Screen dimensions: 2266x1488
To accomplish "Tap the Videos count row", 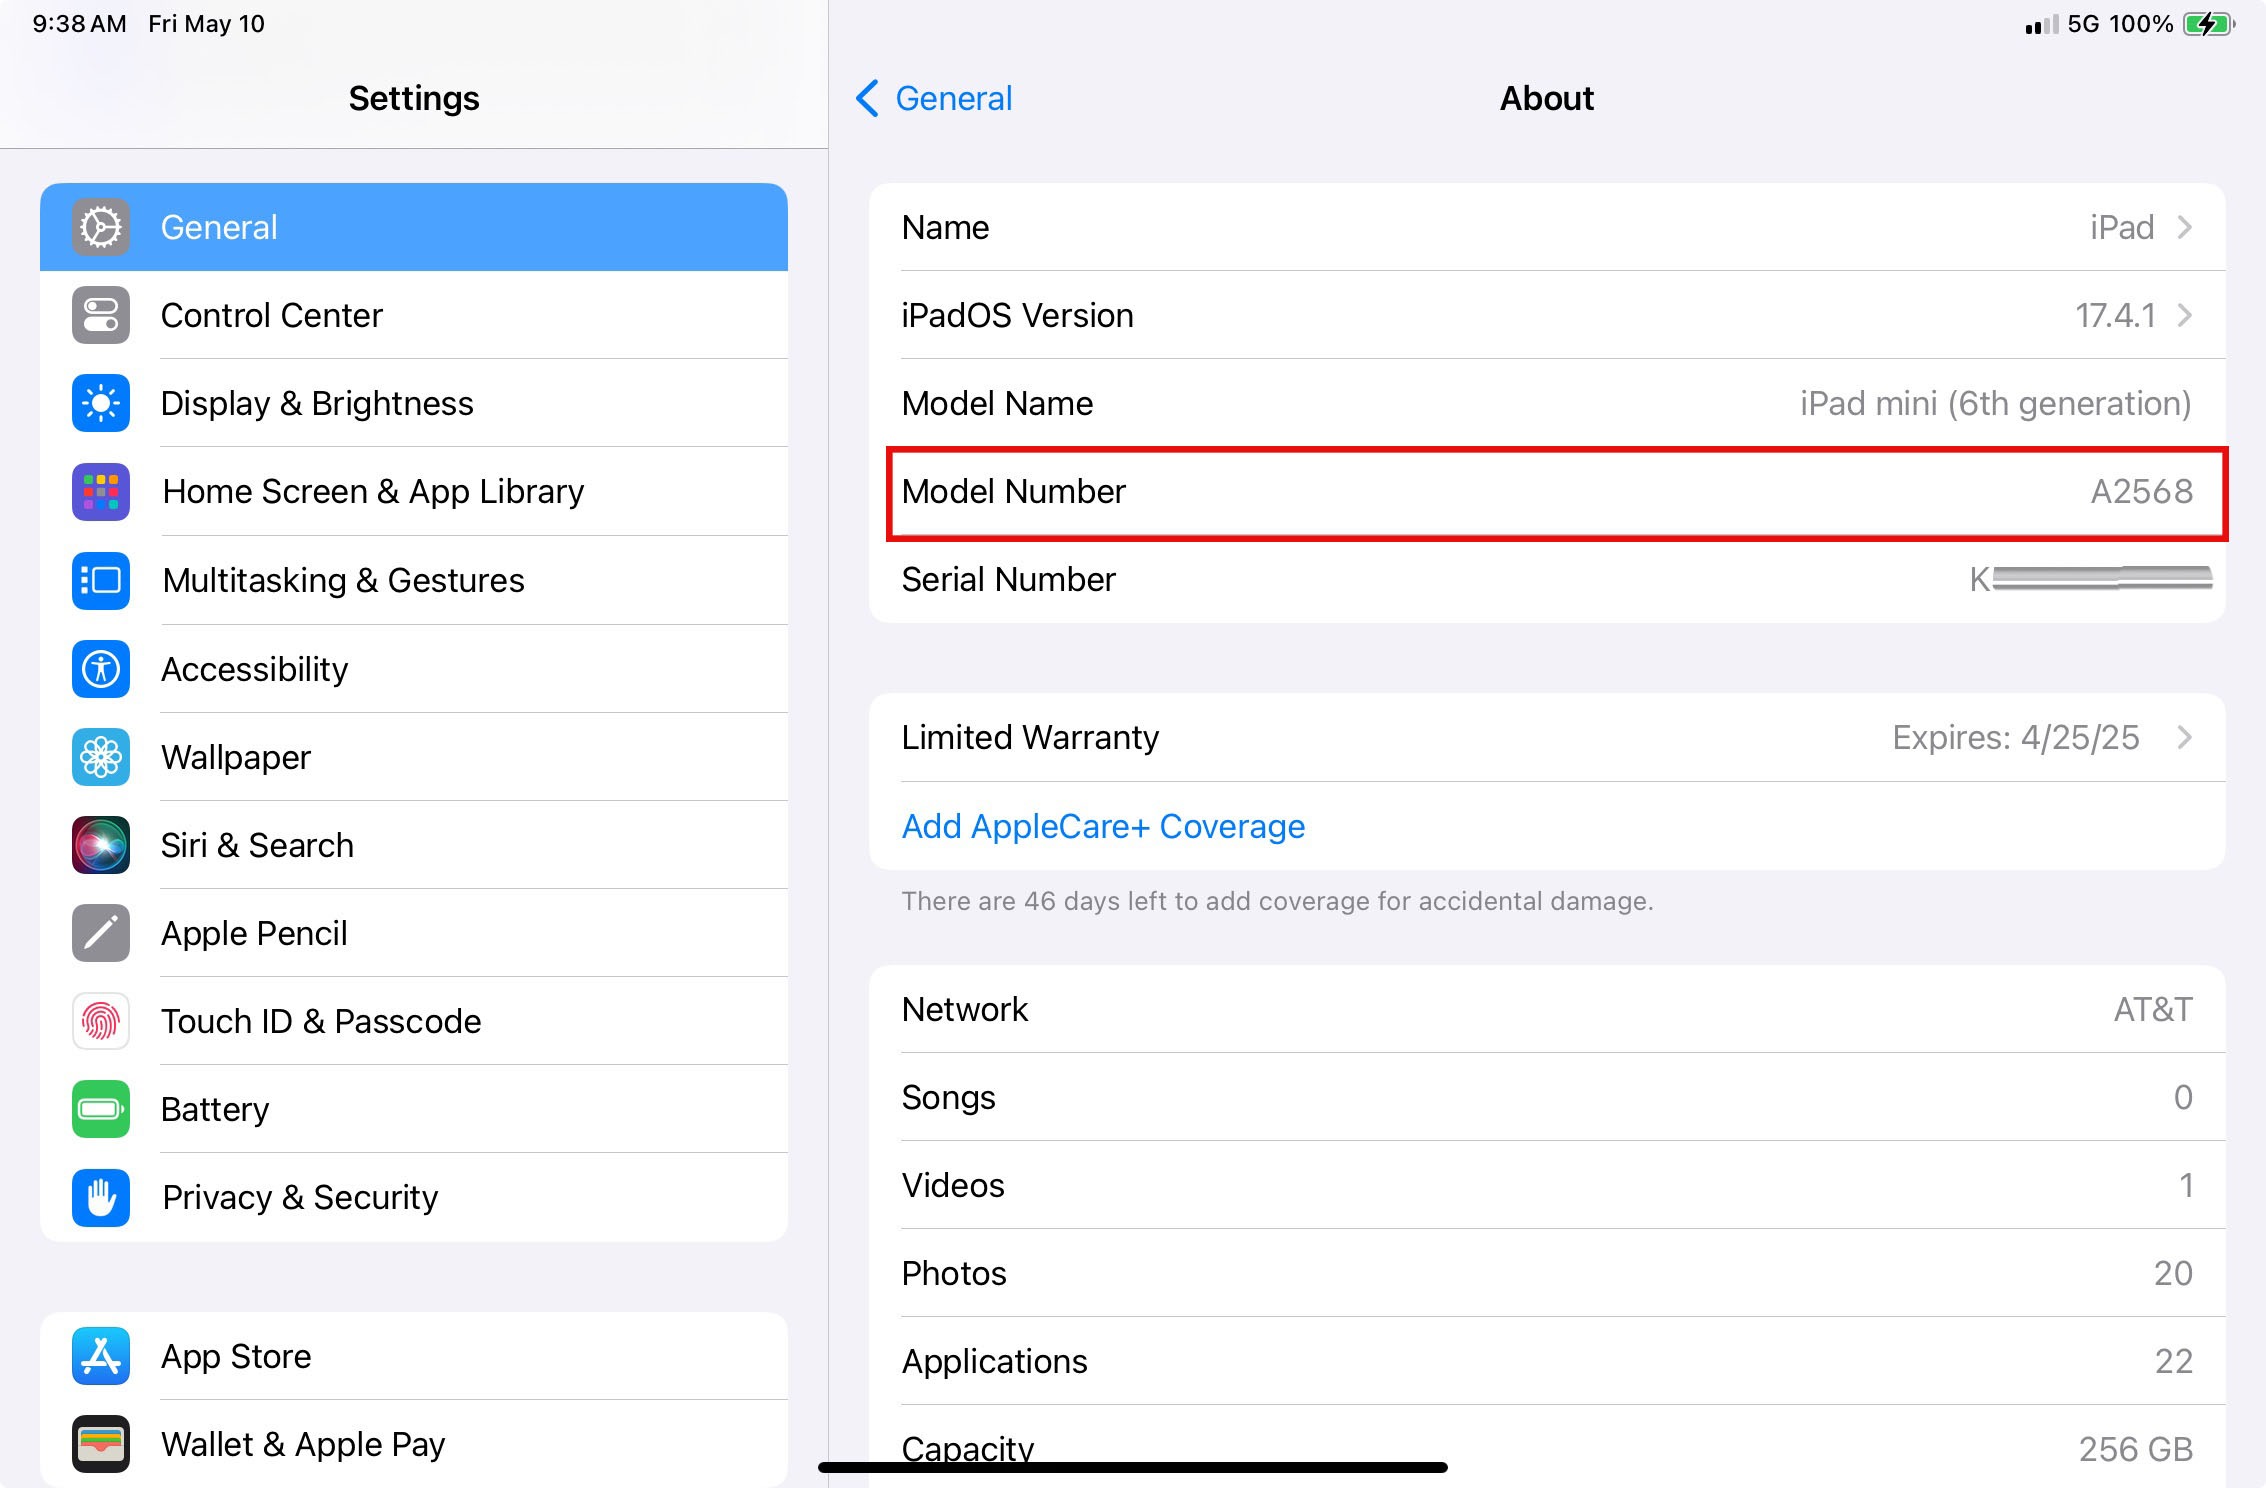I will coord(1547,1185).
